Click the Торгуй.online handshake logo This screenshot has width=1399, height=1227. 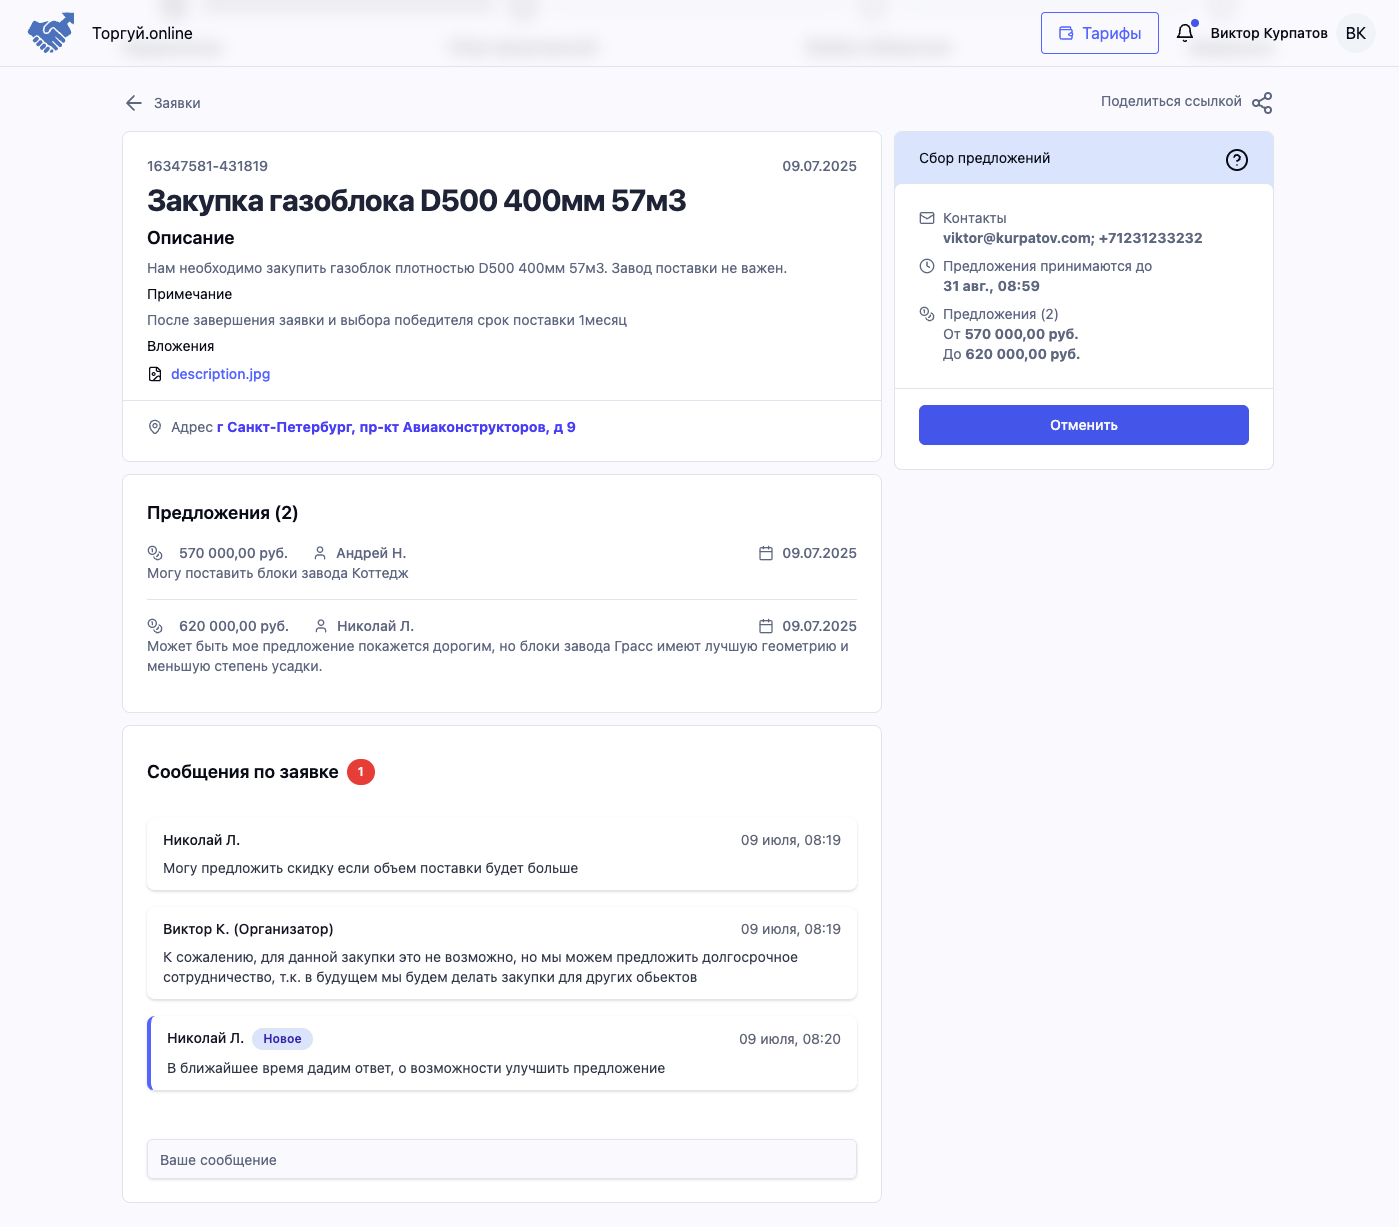coord(51,33)
